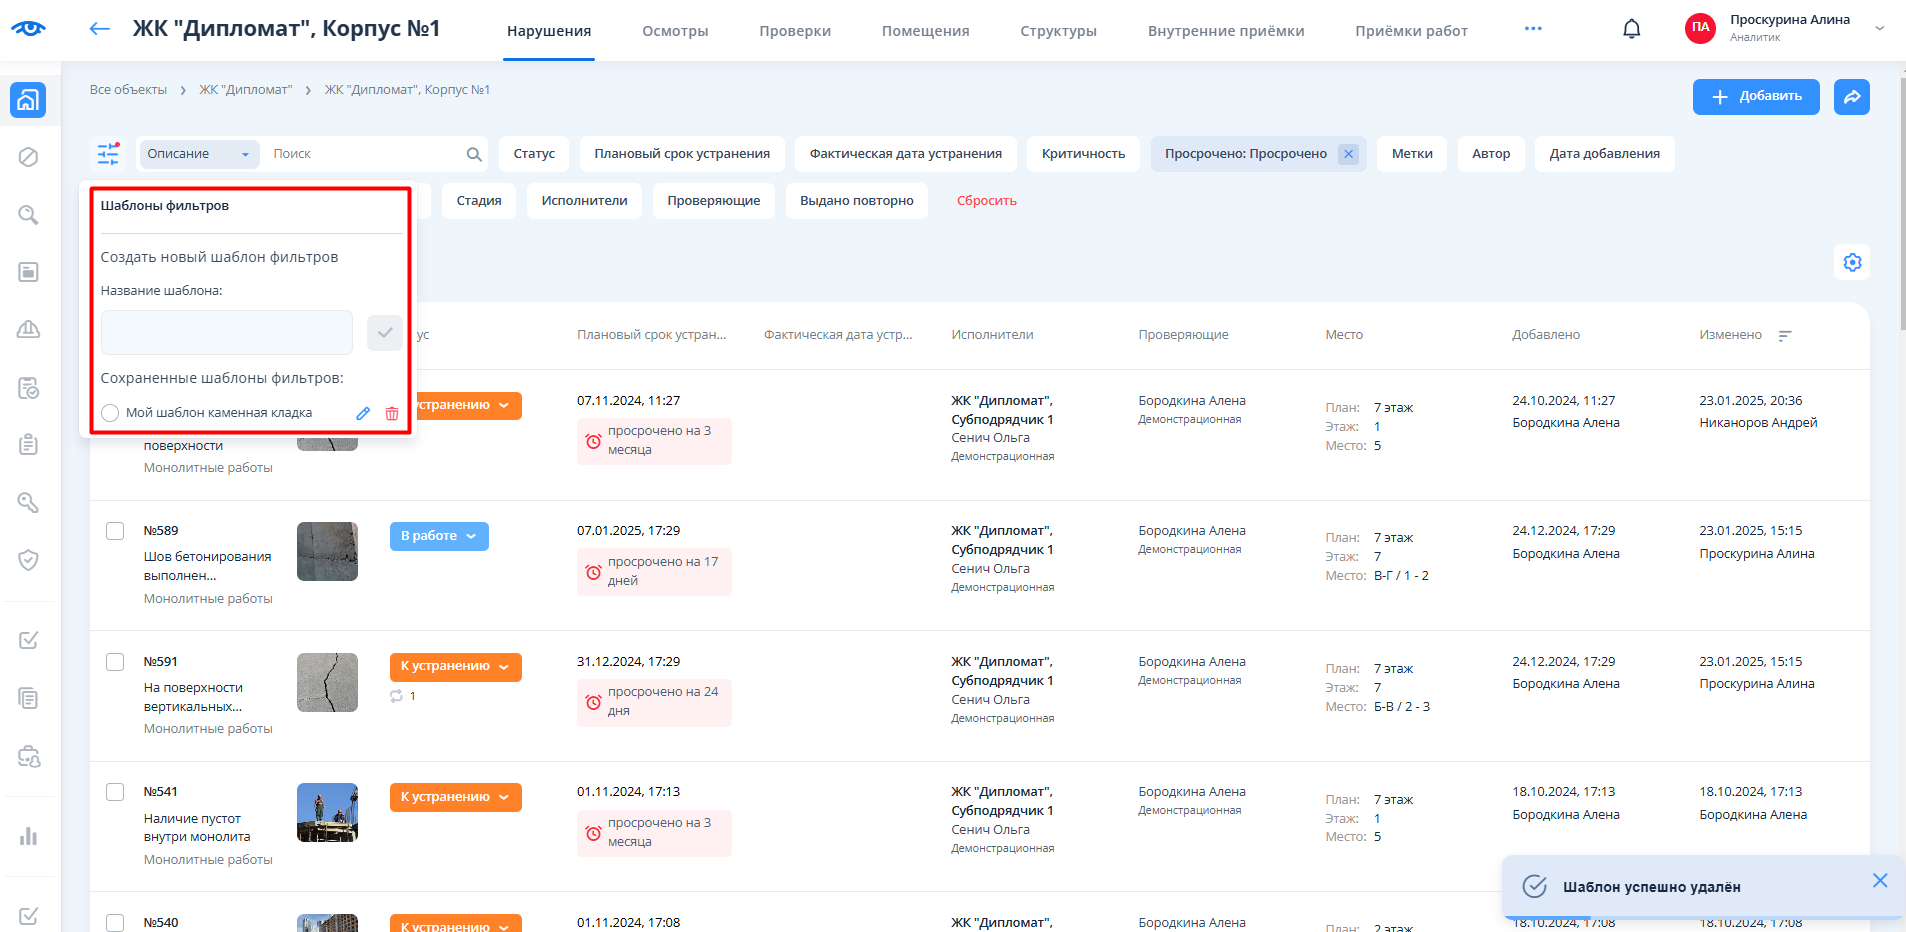The height and width of the screenshot is (932, 1906).
Task: Switch to the 'Осмотры' tab
Action: (675, 31)
